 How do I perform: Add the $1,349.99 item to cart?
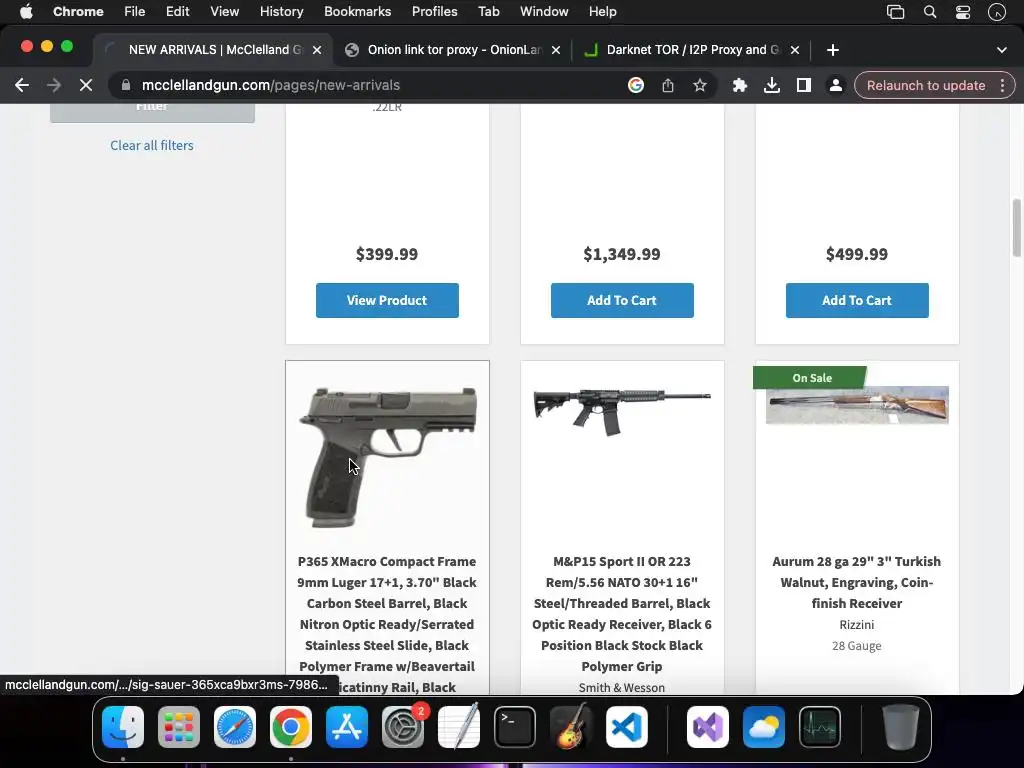tap(622, 300)
